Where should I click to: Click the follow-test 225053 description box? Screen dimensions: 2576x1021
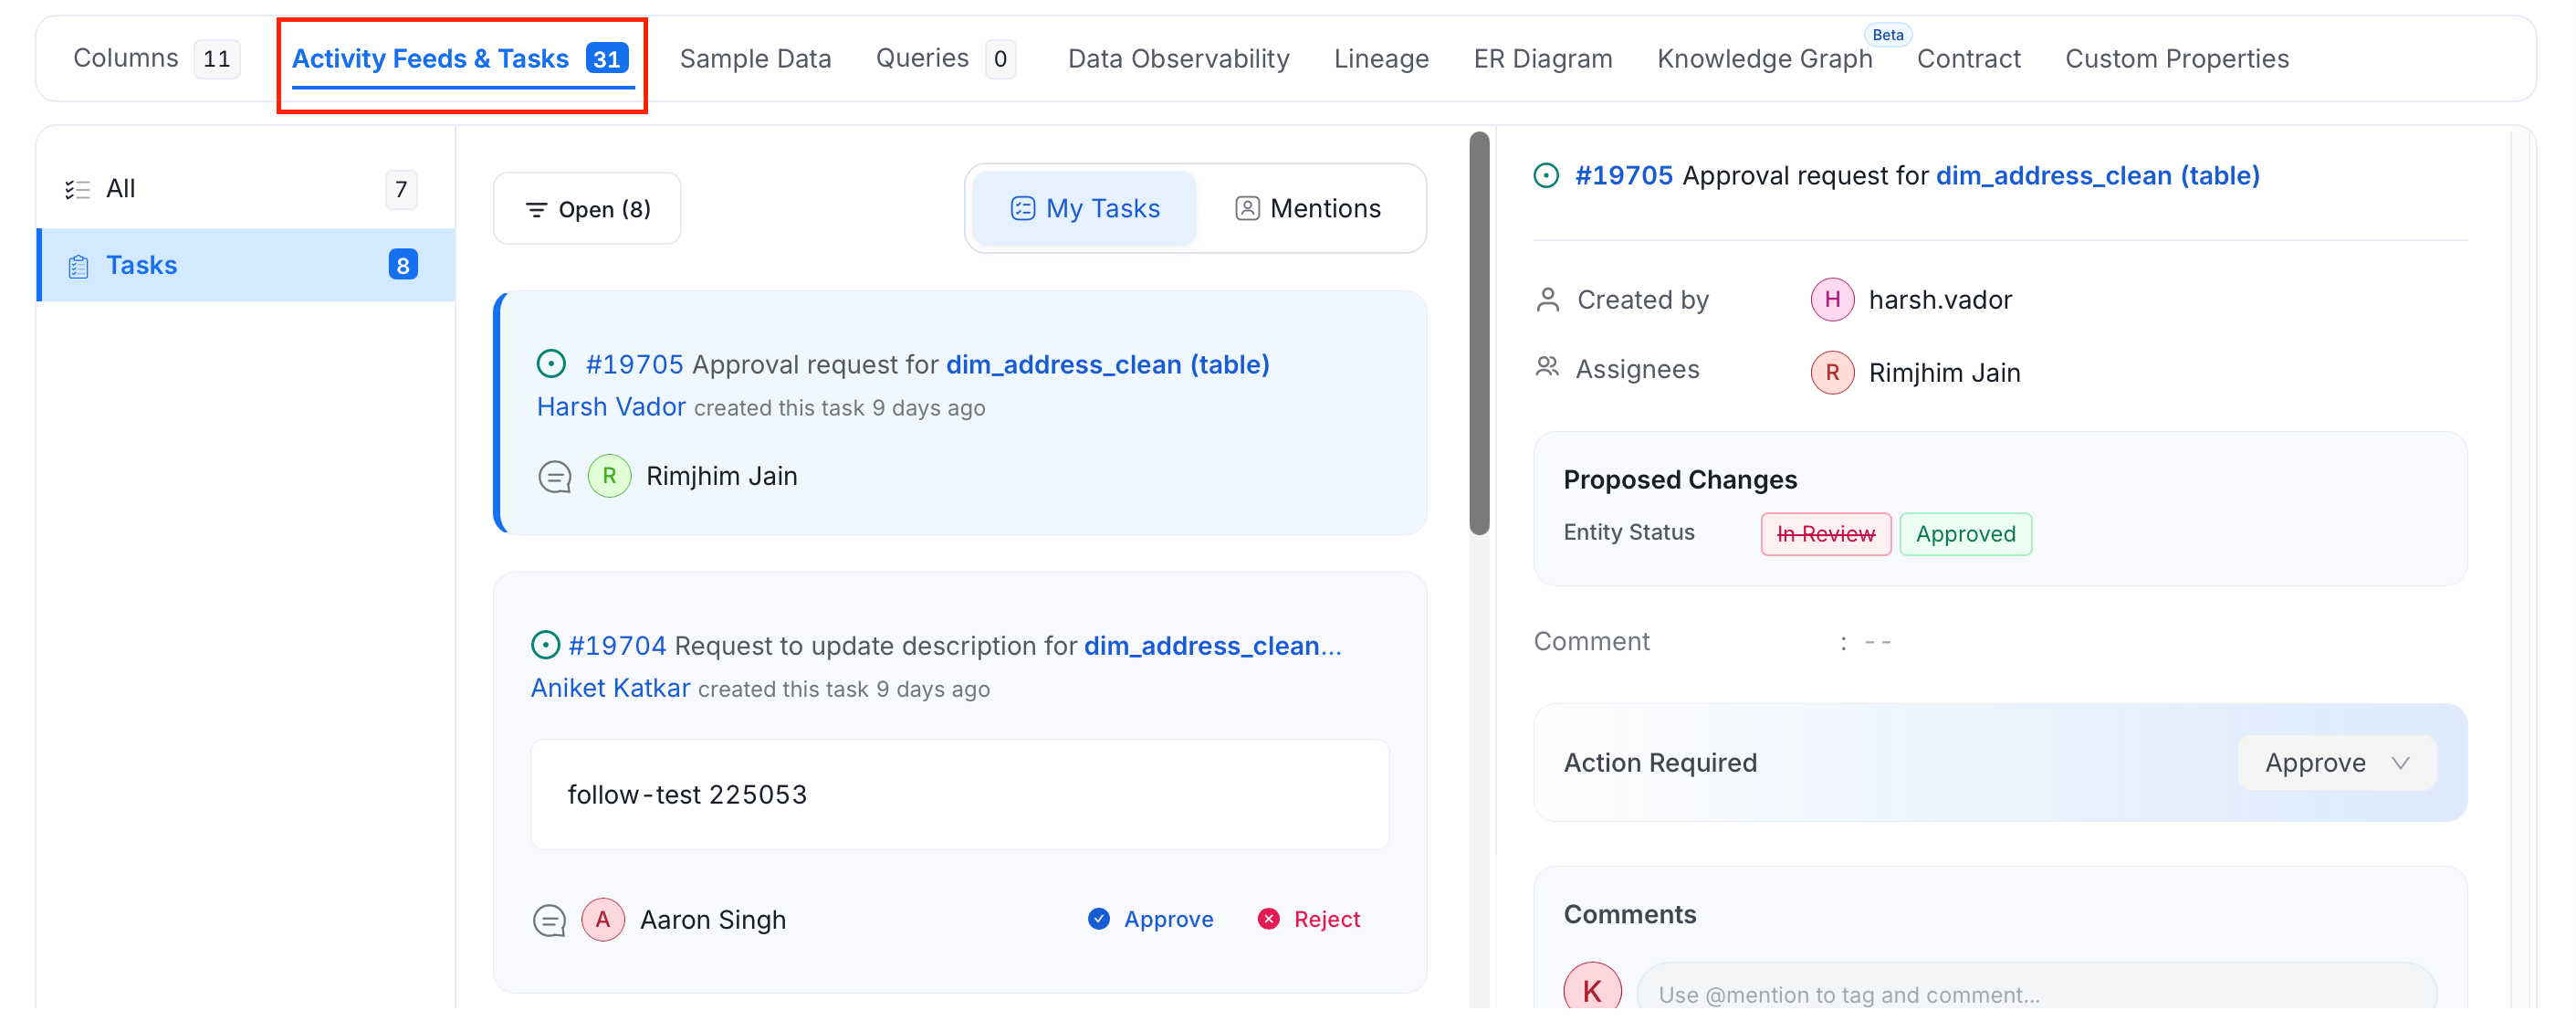point(959,795)
